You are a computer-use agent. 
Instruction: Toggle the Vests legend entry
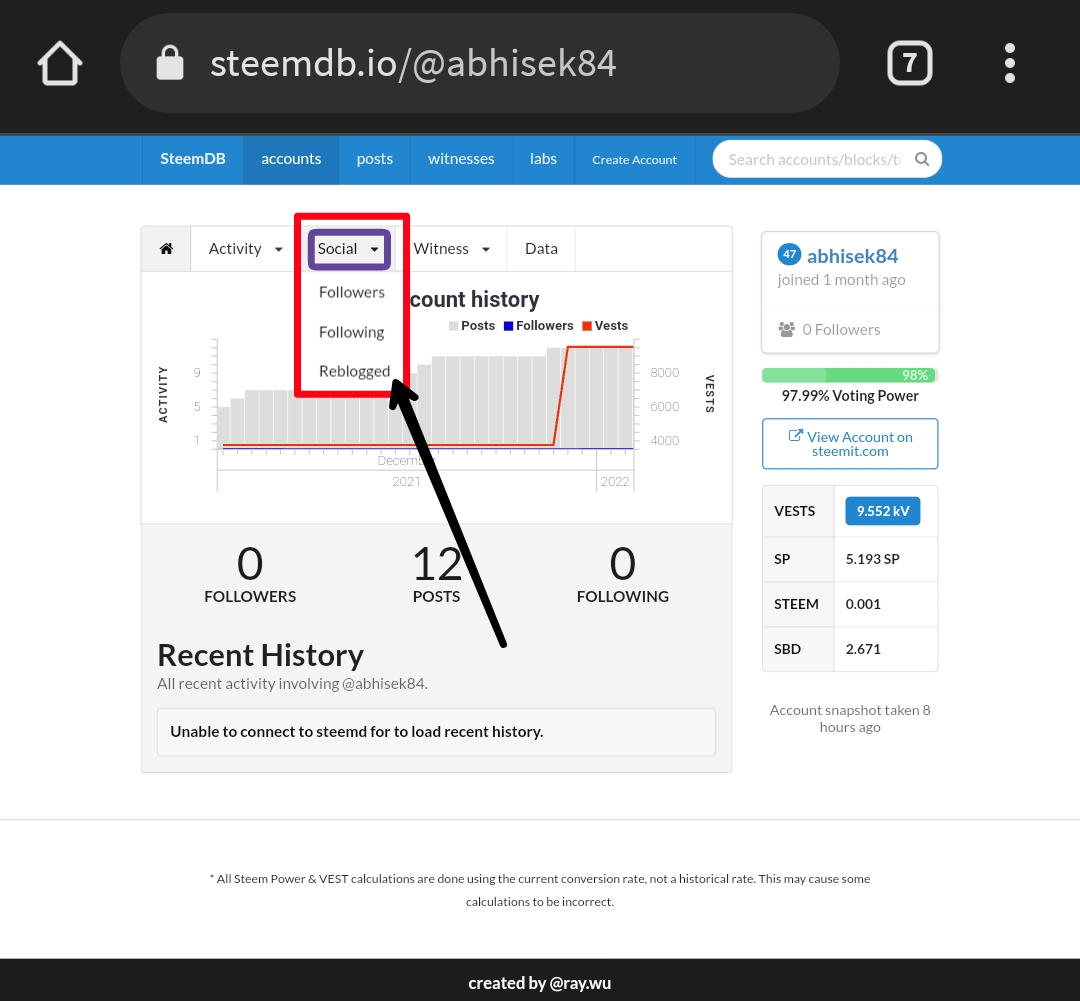[x=605, y=326]
